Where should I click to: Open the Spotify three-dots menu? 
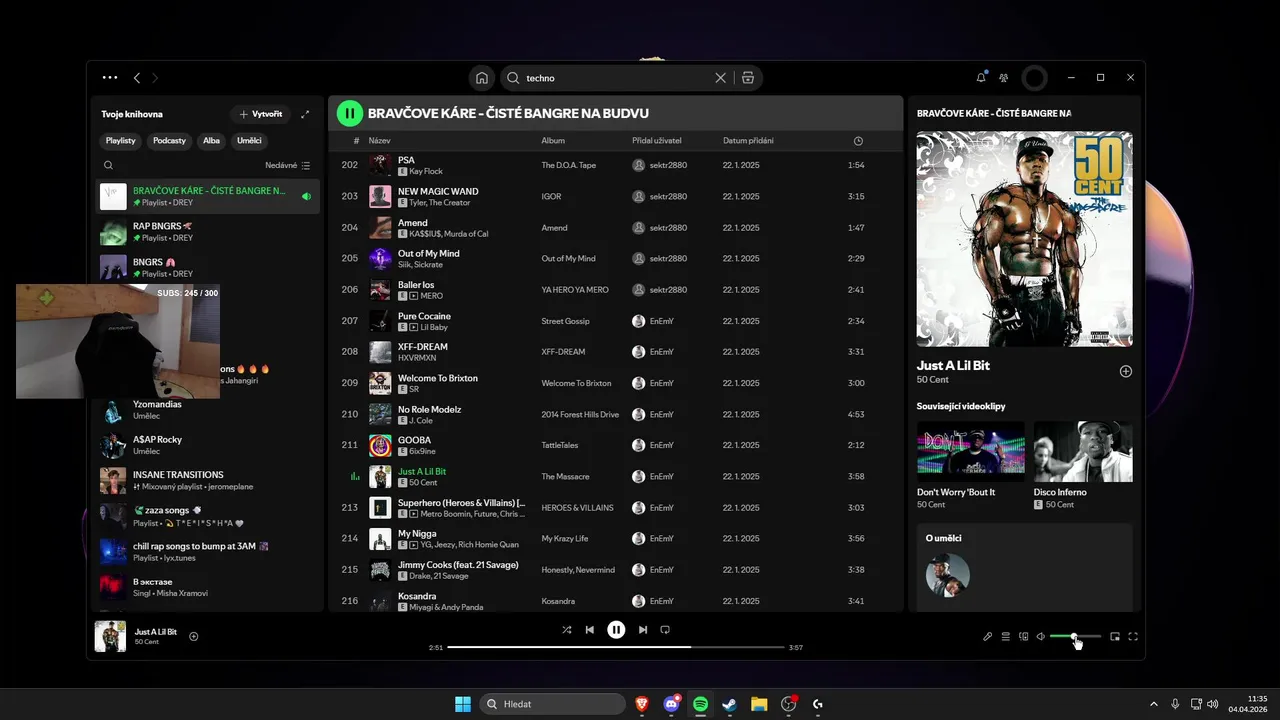click(110, 77)
